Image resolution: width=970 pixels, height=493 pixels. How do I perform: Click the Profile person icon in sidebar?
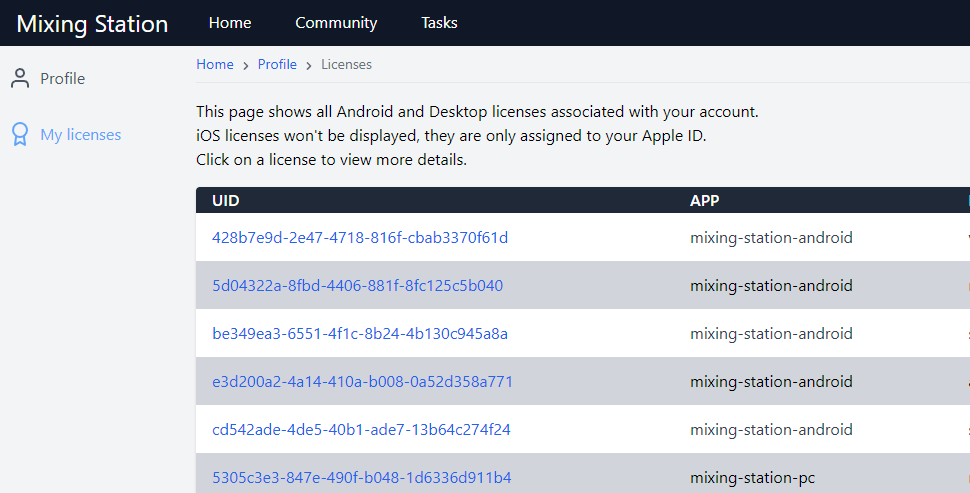tap(20, 79)
